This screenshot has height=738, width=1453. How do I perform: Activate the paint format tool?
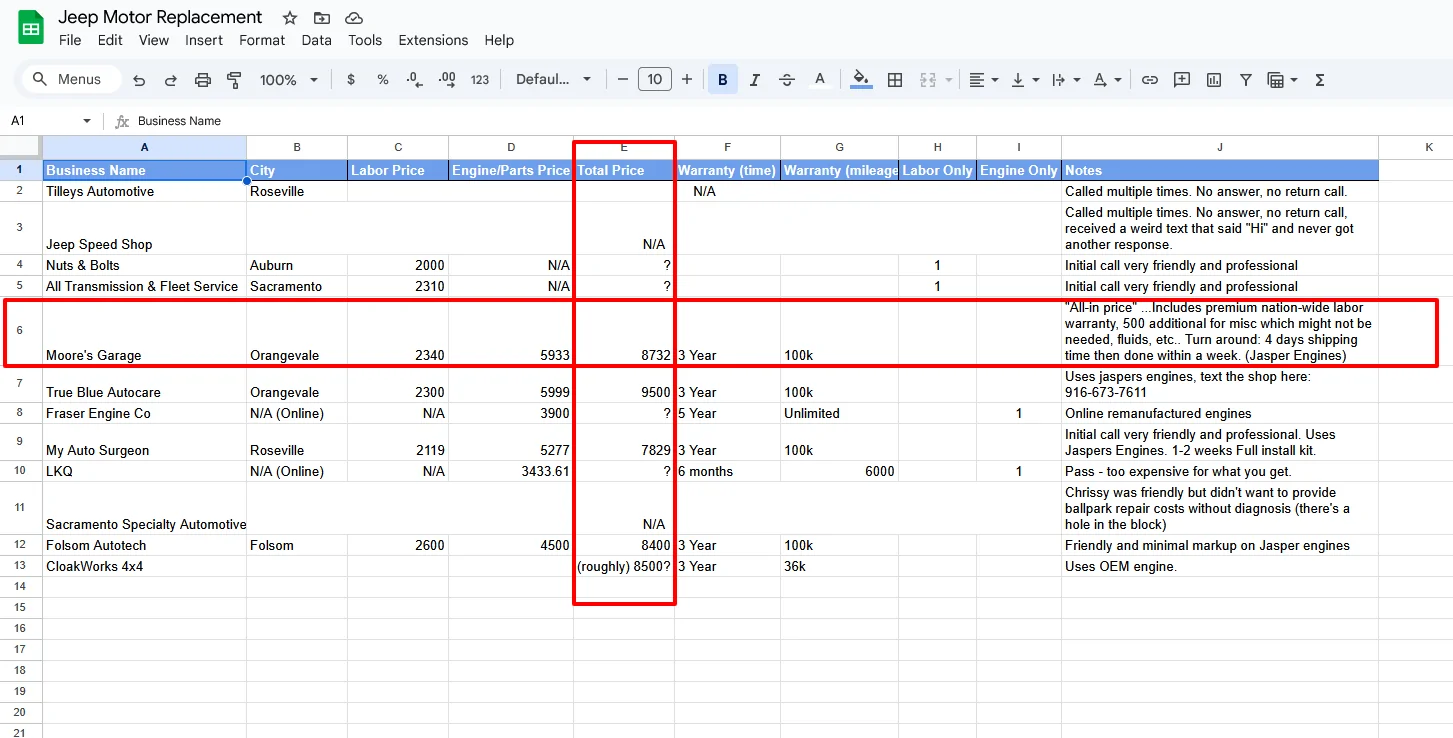[x=235, y=80]
